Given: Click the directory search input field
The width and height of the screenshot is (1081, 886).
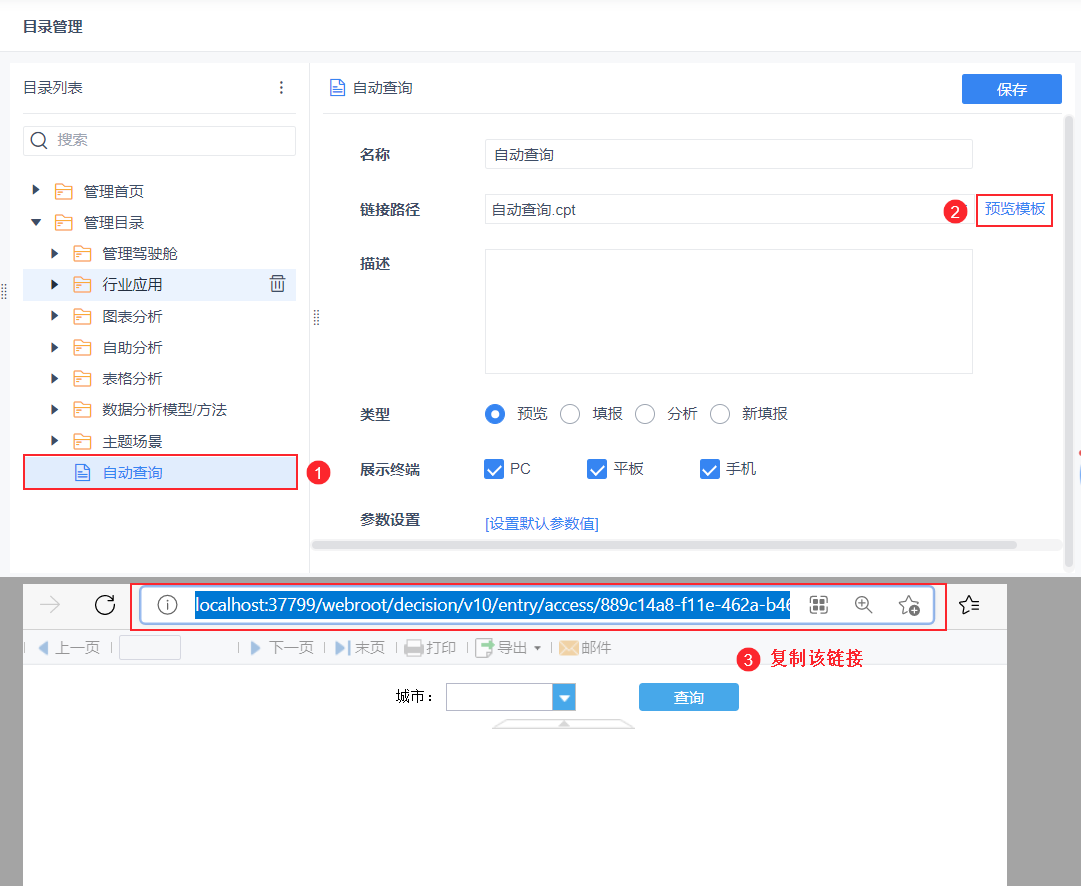Looking at the screenshot, I should point(159,141).
